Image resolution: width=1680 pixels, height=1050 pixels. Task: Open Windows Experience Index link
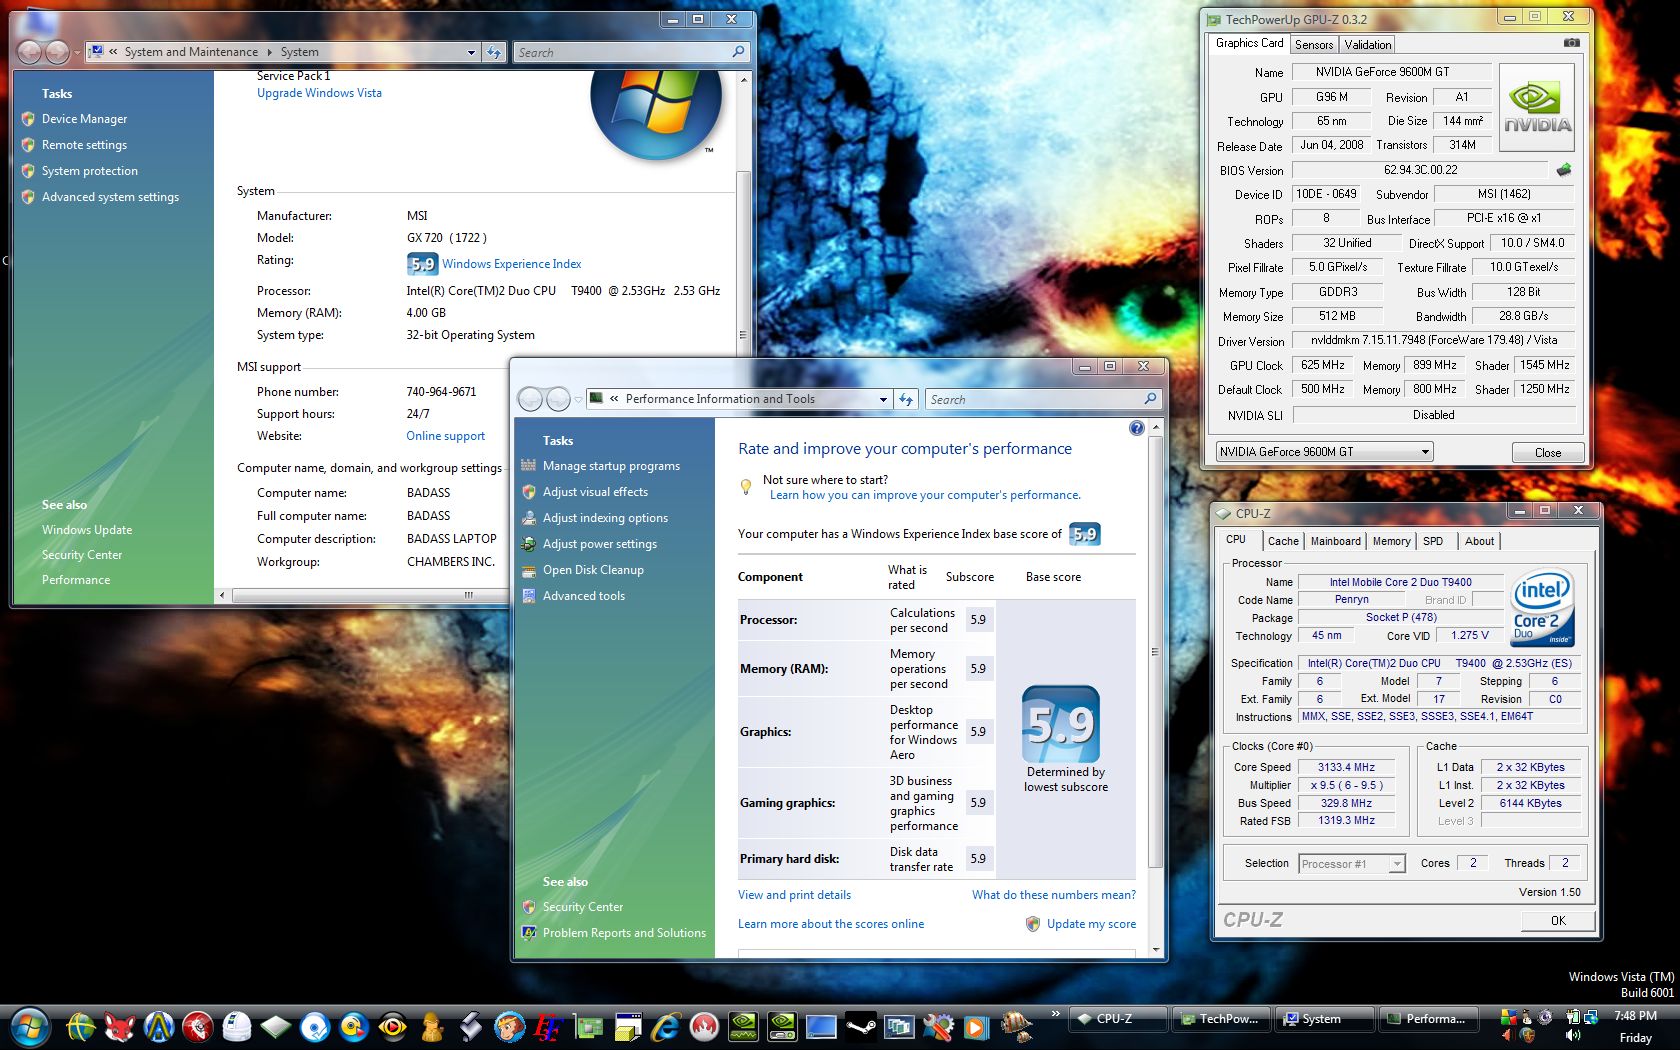(511, 264)
